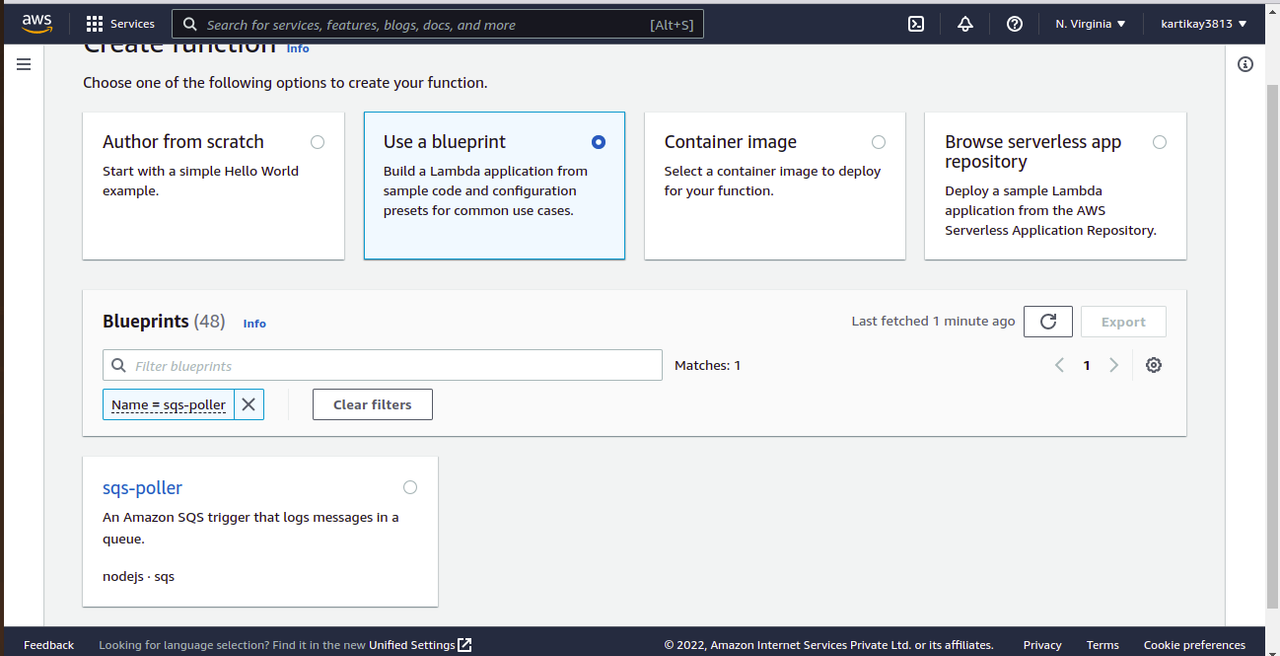The width and height of the screenshot is (1280, 656).
Task: Choose the sqs-poller blueprint radio
Action: pos(410,487)
